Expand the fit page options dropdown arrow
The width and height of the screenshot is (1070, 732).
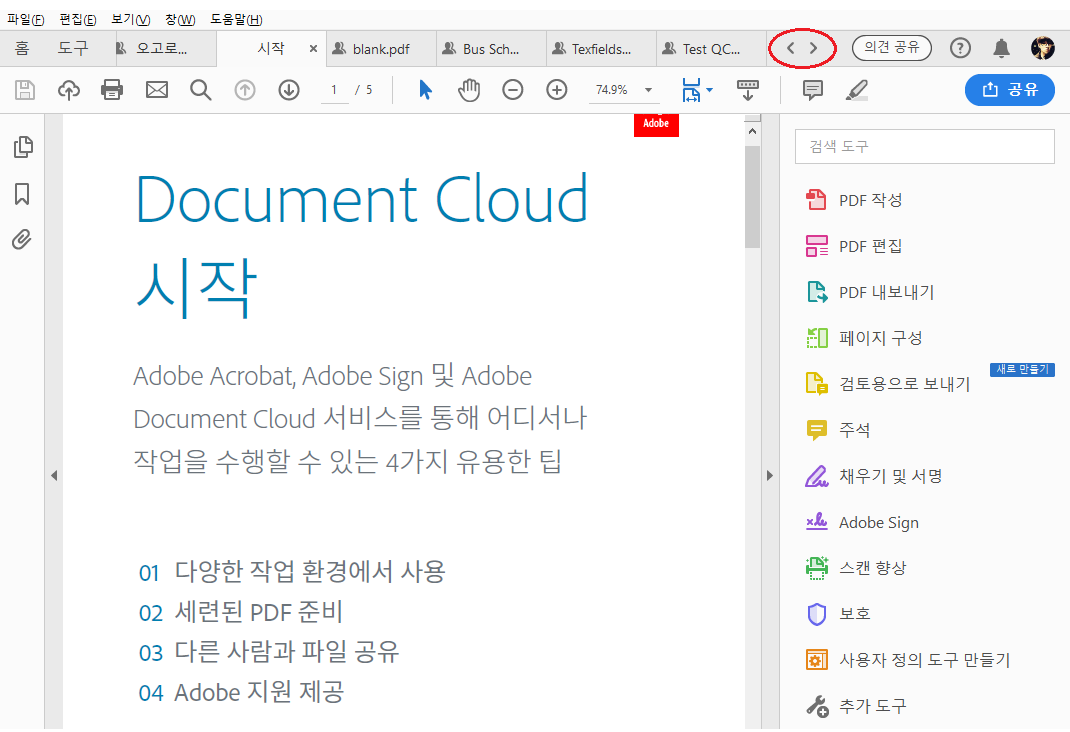[x=710, y=89]
